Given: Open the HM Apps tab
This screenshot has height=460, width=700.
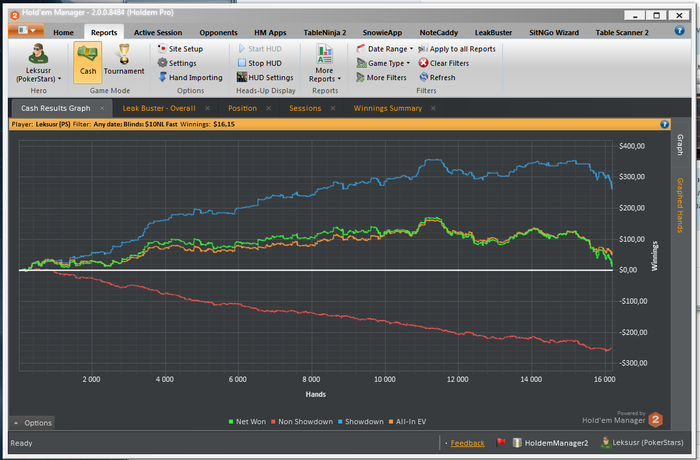Looking at the screenshot, I should (270, 32).
